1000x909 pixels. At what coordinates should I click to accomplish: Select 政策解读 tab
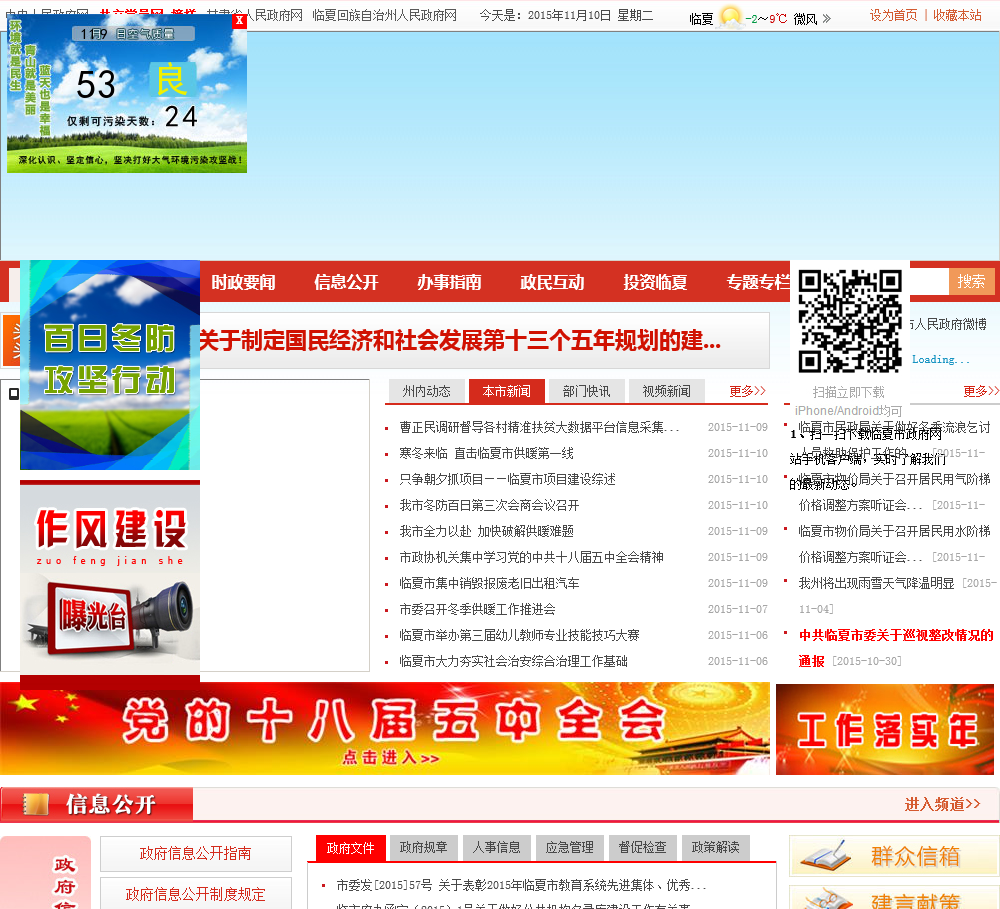pos(716,848)
